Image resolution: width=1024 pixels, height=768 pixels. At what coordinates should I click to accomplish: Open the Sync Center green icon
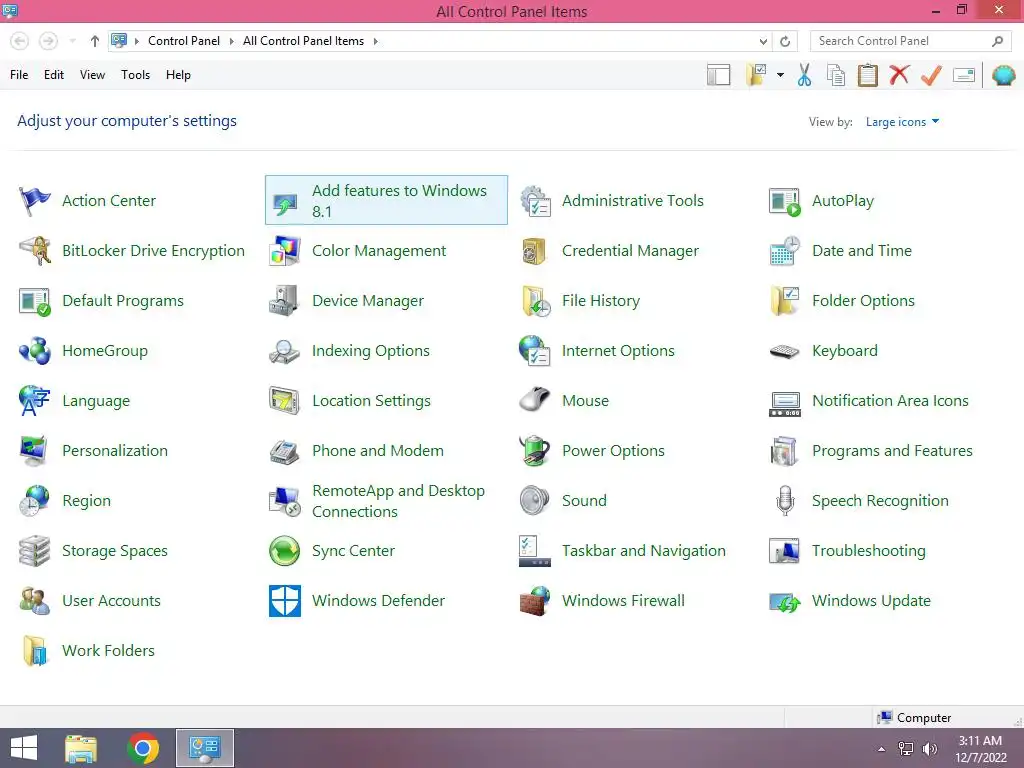point(284,551)
